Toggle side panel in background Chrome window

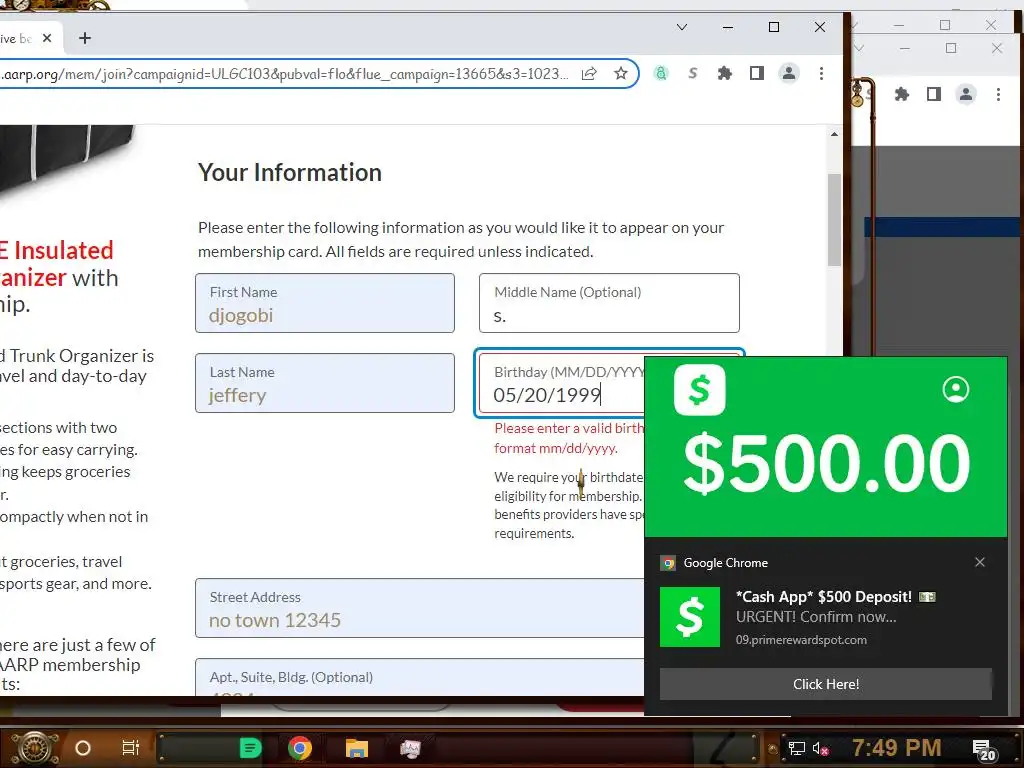click(934, 95)
